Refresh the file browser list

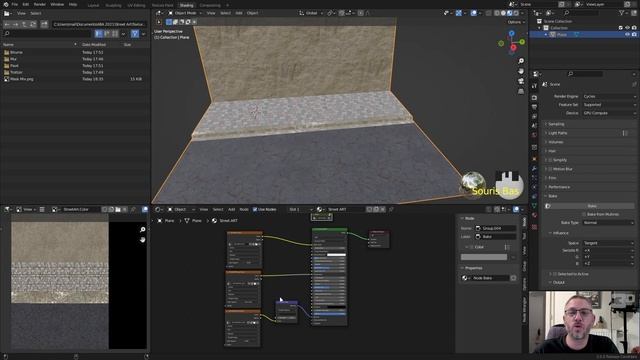tap(33, 24)
